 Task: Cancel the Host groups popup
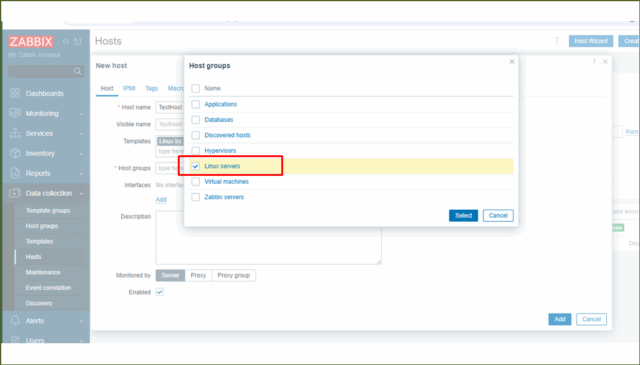[498, 216]
